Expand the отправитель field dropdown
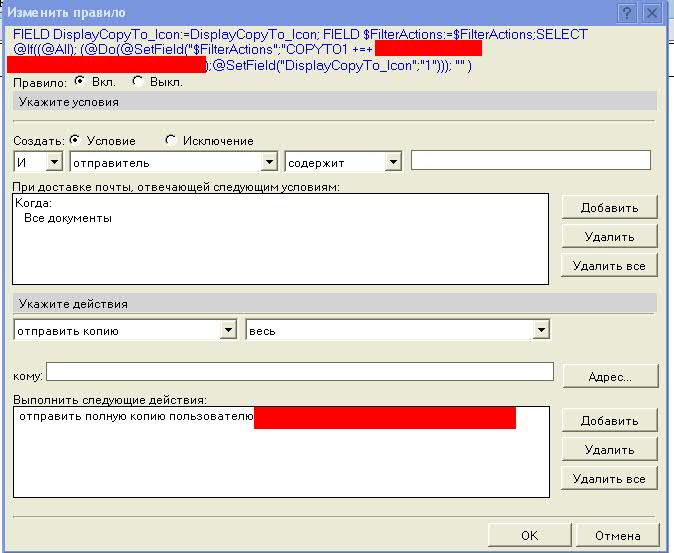 click(x=268, y=161)
